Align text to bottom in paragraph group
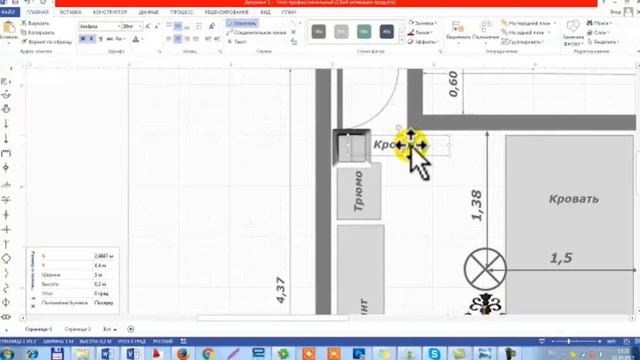This screenshot has height=360, width=640. pyautogui.click(x=187, y=27)
